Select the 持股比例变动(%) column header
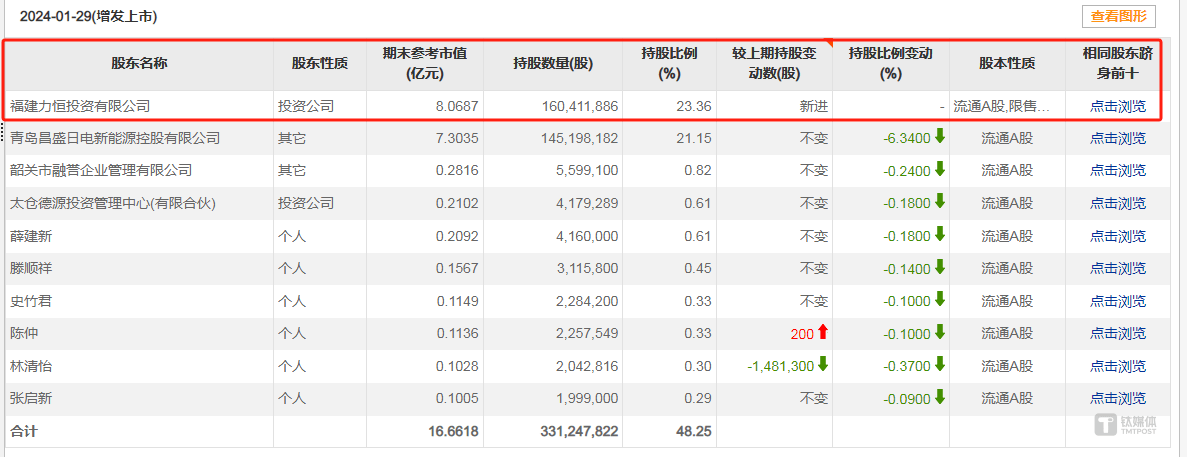This screenshot has height=457, width=1187. (x=890, y=64)
